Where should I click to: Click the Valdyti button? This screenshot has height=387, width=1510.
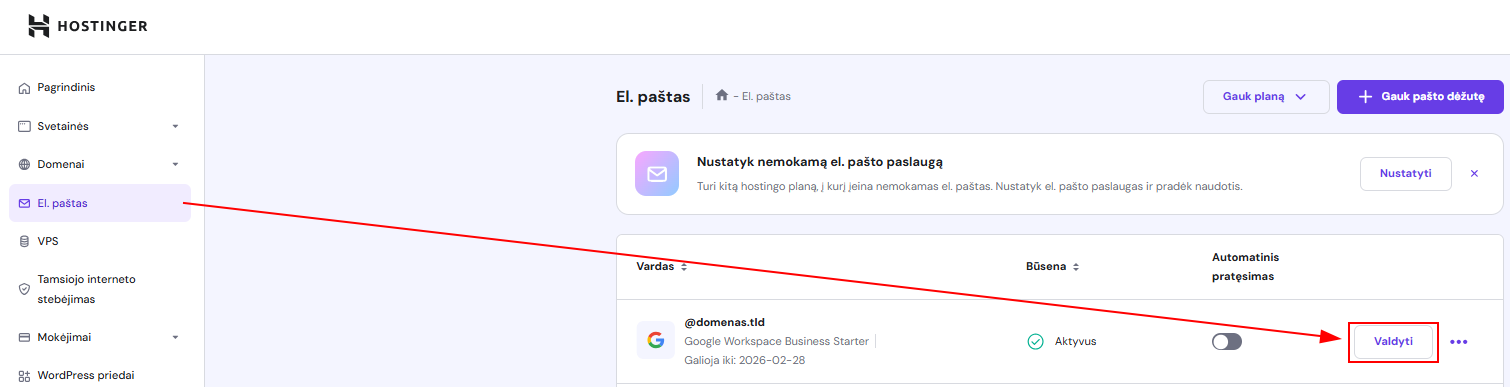pos(1393,341)
